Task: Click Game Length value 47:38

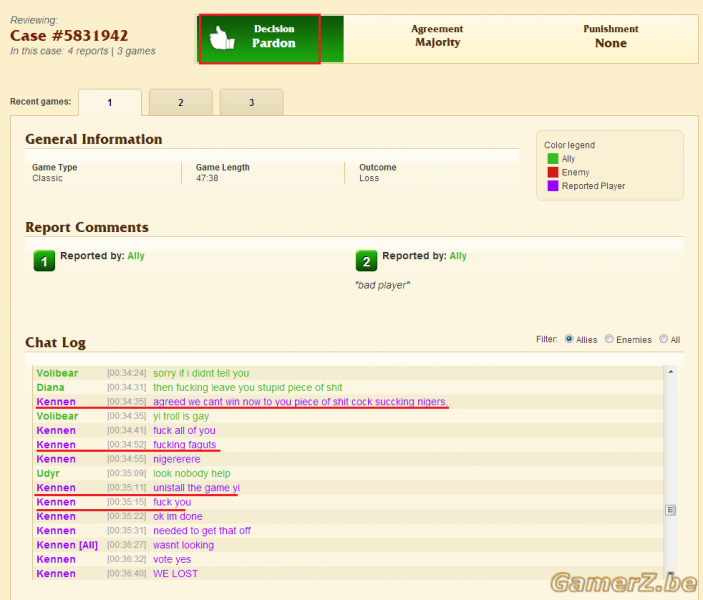Action: coord(207,178)
